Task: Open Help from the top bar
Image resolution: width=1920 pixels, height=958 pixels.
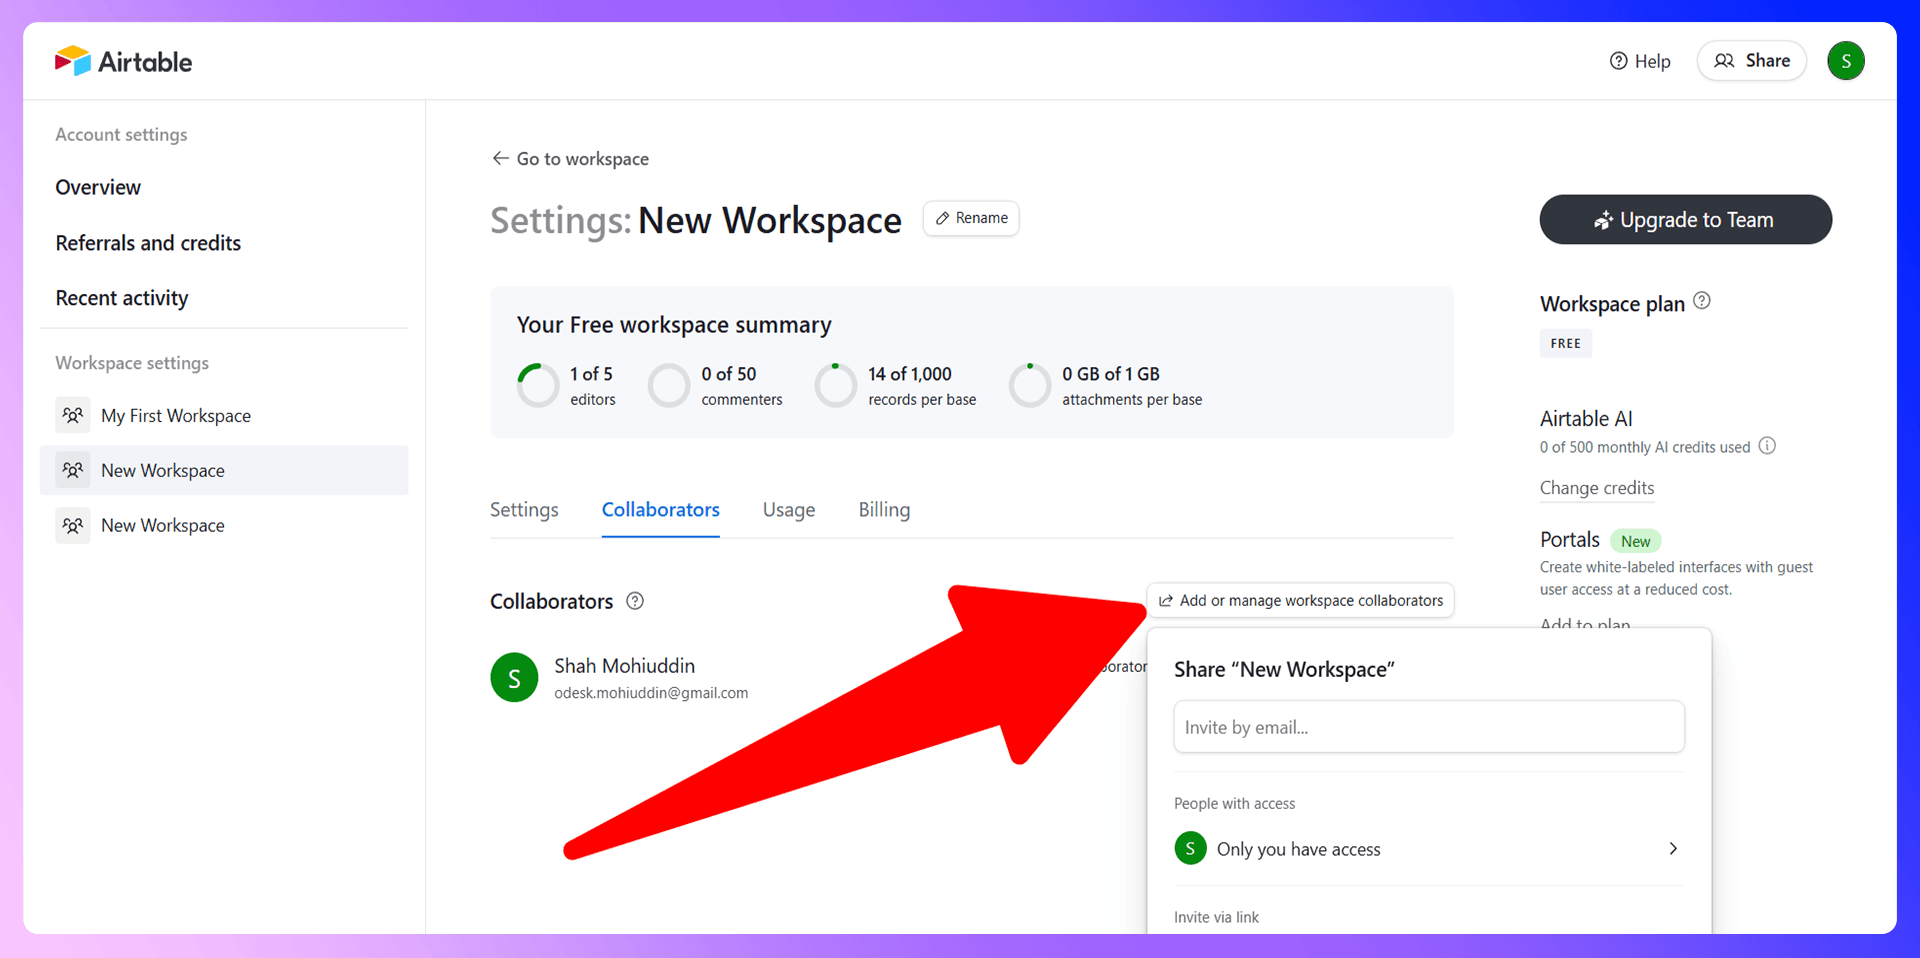Action: tap(1640, 61)
